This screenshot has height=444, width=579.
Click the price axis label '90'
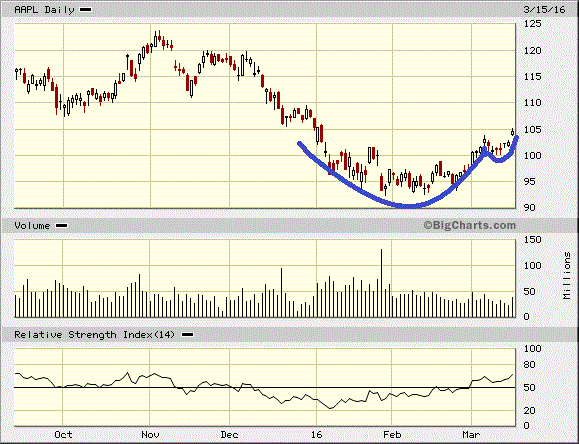(530, 208)
